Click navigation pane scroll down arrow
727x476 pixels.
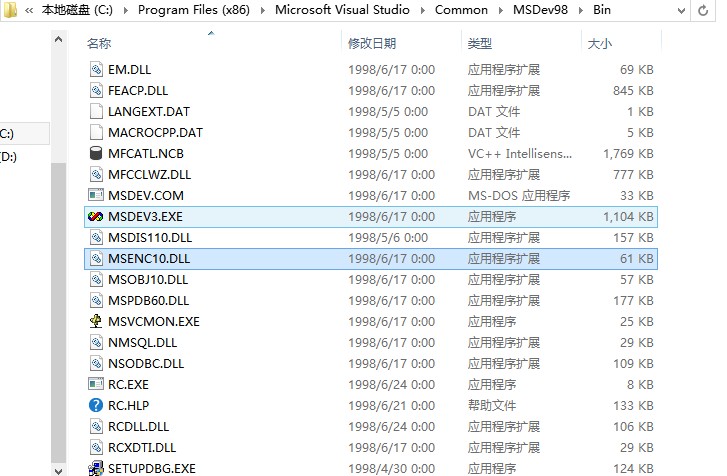[x=58, y=471]
